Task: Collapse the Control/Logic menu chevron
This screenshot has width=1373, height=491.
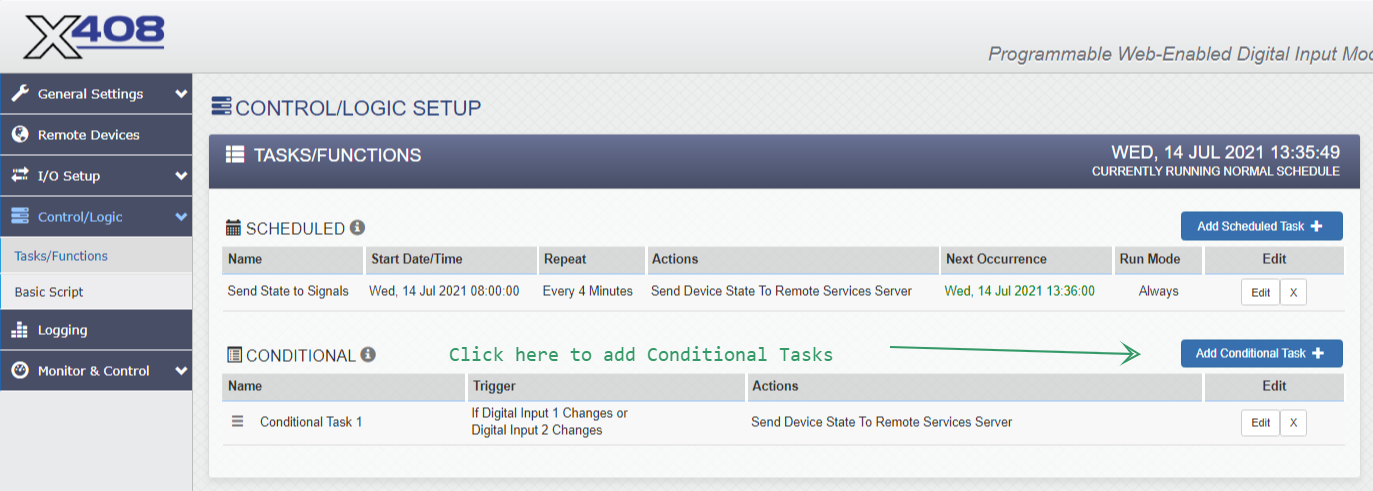Action: coord(181,217)
